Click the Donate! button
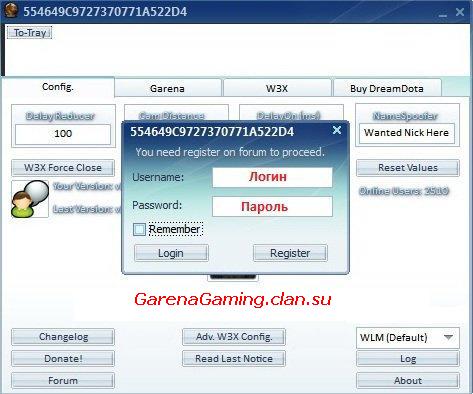Viewport: 473px width, 394px height. coord(63,359)
